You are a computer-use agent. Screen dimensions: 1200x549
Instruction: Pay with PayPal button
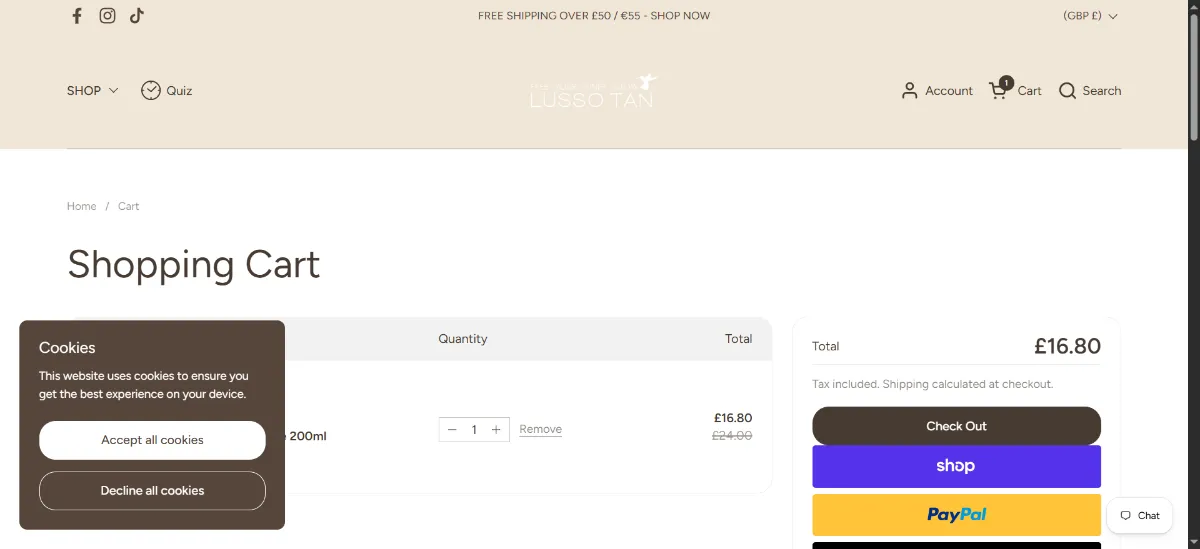click(x=956, y=515)
